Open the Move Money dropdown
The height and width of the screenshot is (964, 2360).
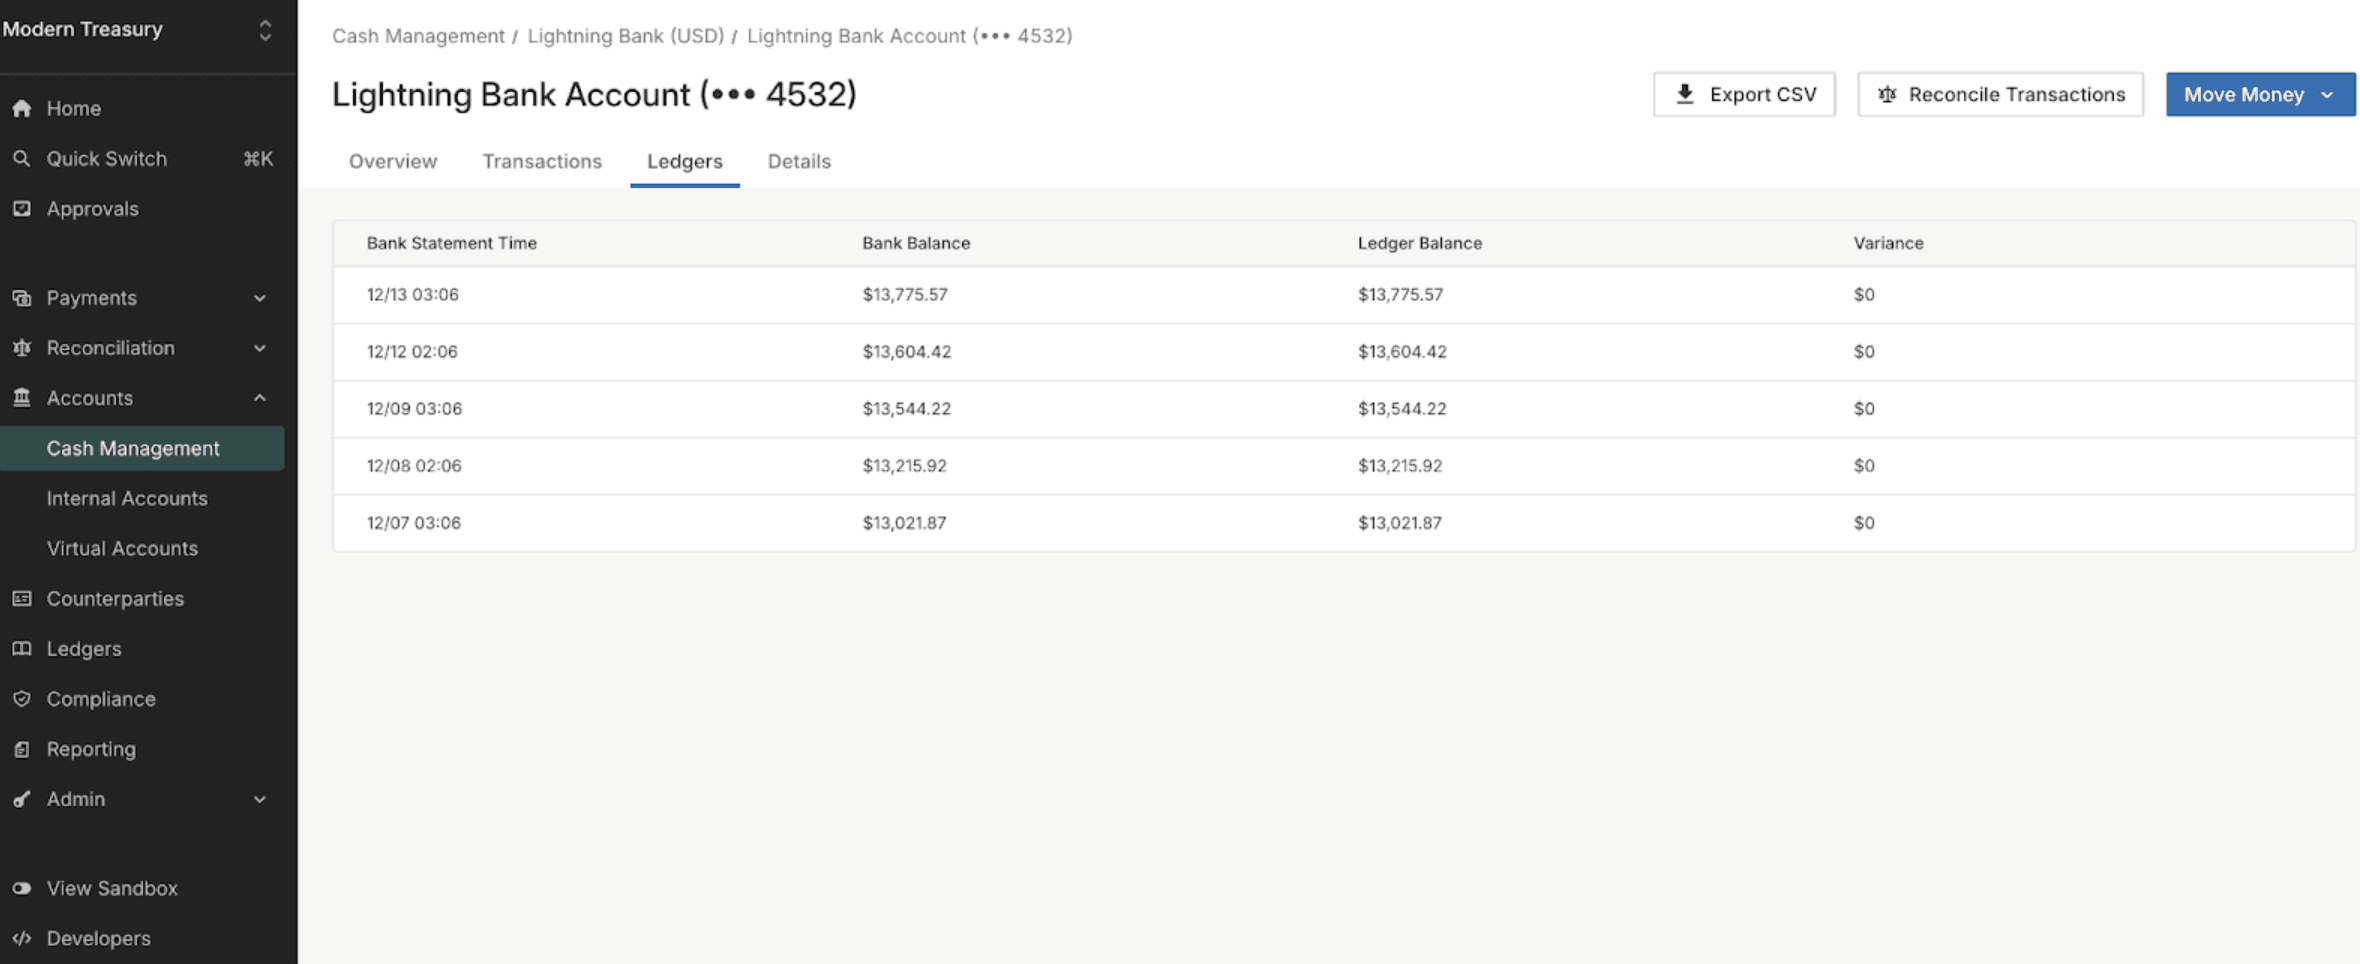[x=2260, y=94]
